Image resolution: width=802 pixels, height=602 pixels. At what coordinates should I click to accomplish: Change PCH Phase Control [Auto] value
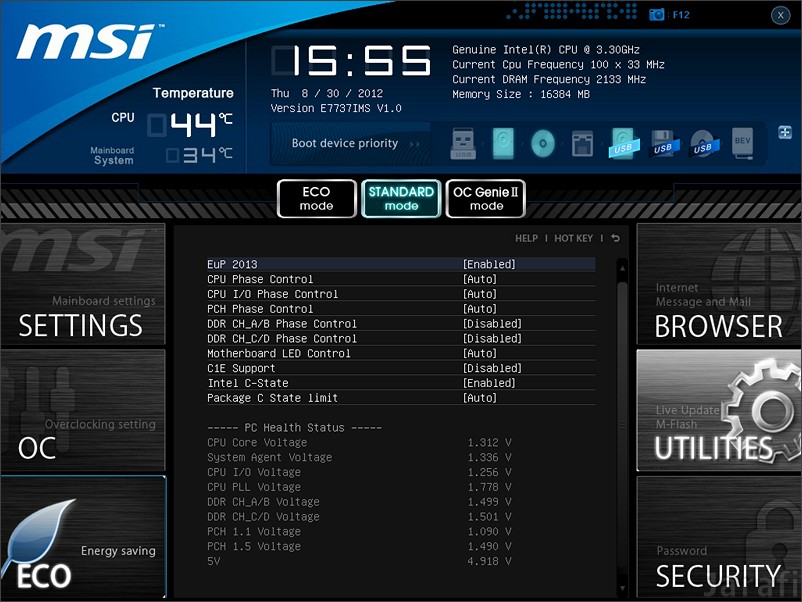click(480, 309)
